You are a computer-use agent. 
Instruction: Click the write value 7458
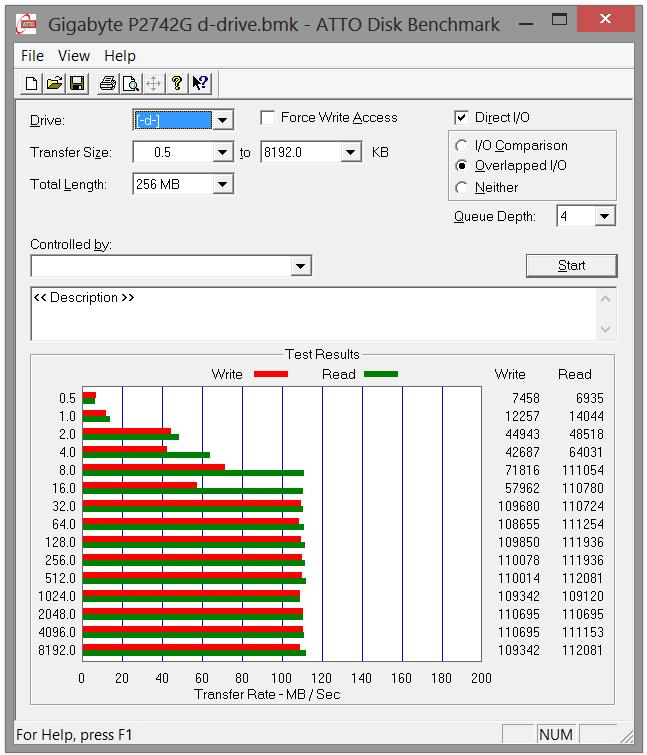coord(526,398)
